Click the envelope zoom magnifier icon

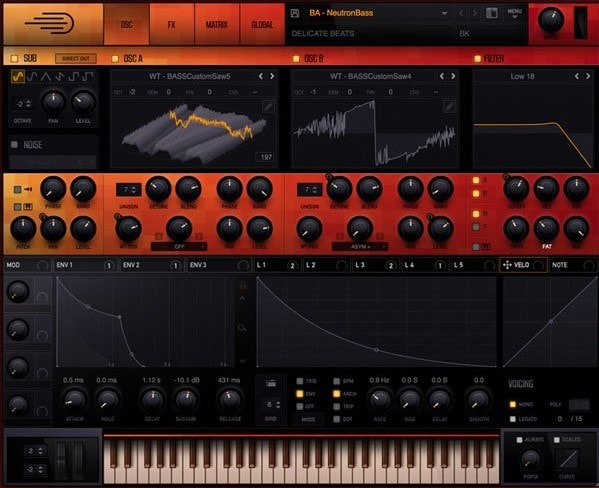[242, 328]
